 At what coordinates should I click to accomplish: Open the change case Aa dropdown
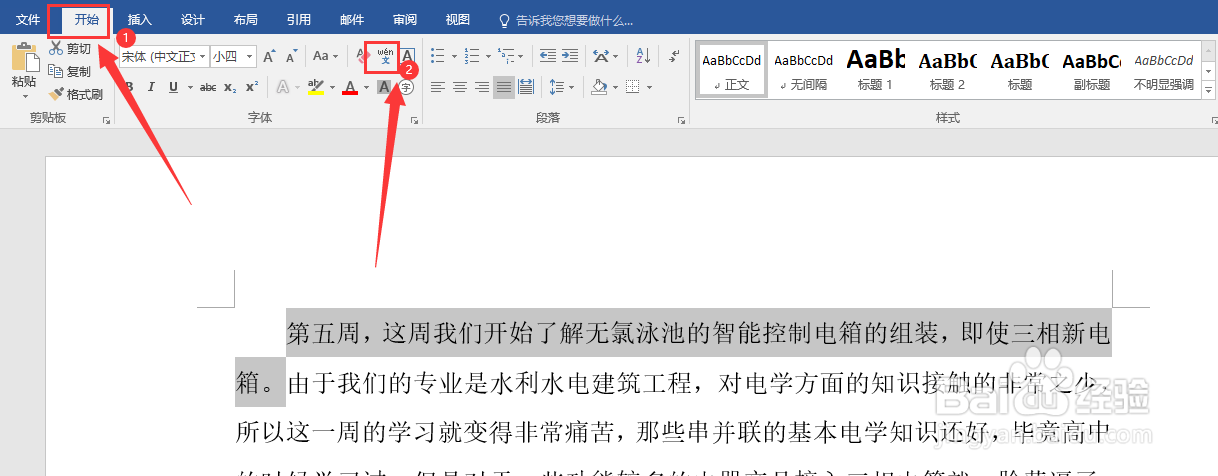pos(326,56)
